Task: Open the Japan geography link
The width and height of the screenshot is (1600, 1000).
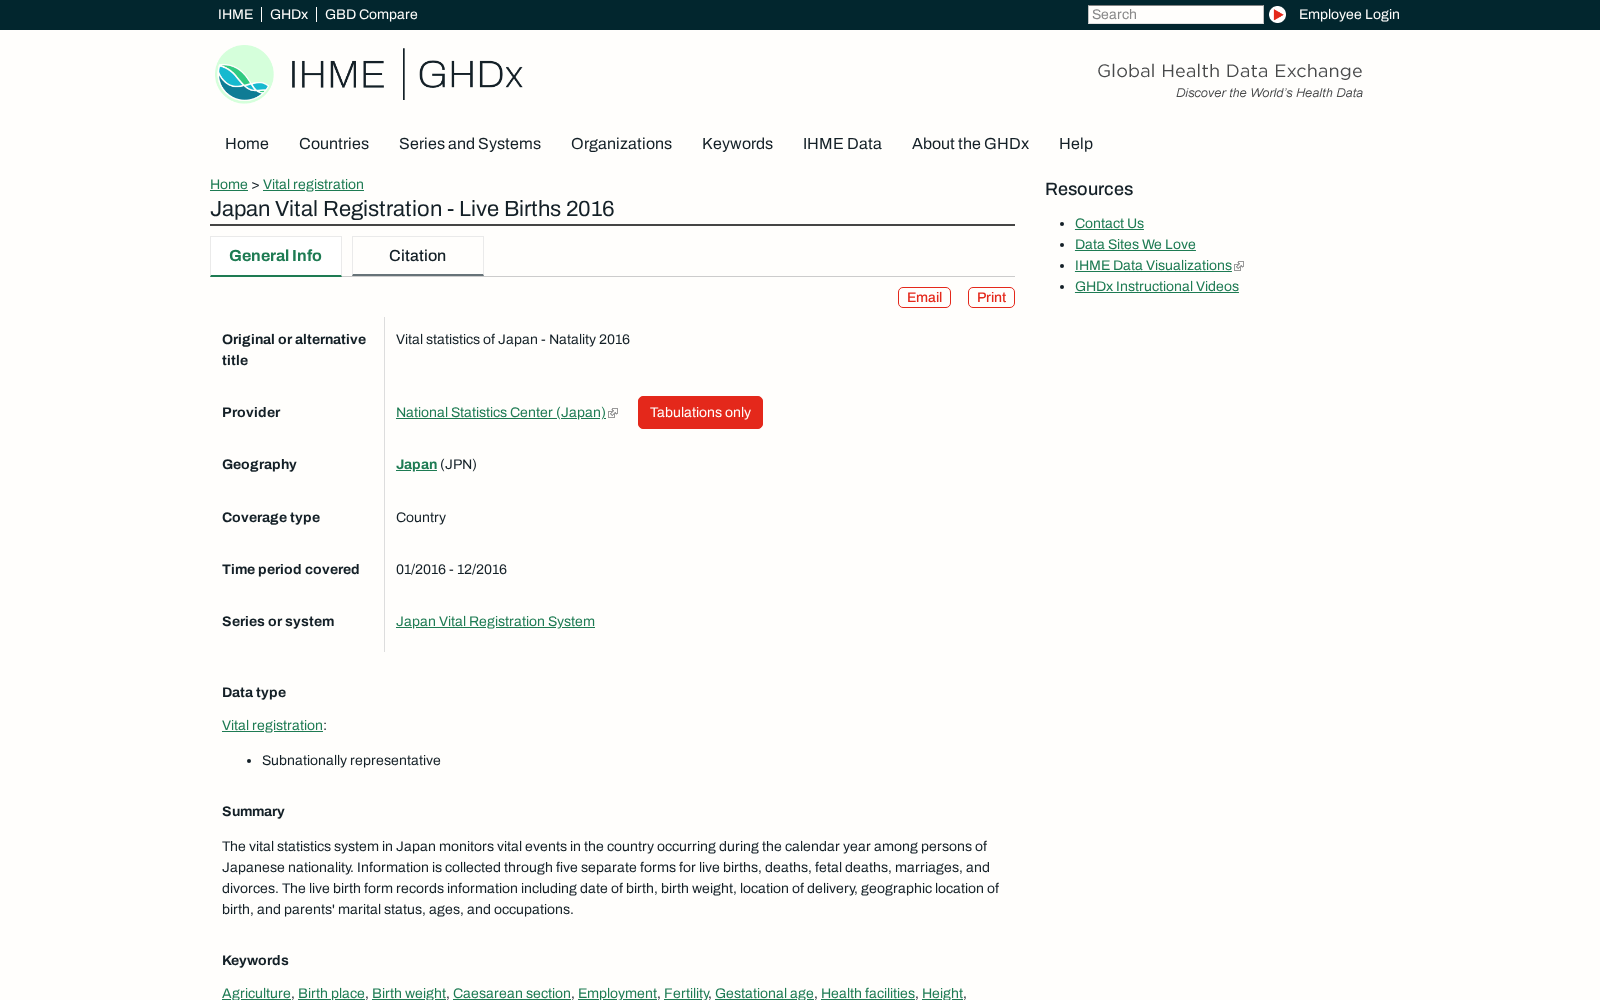Action: tap(416, 465)
